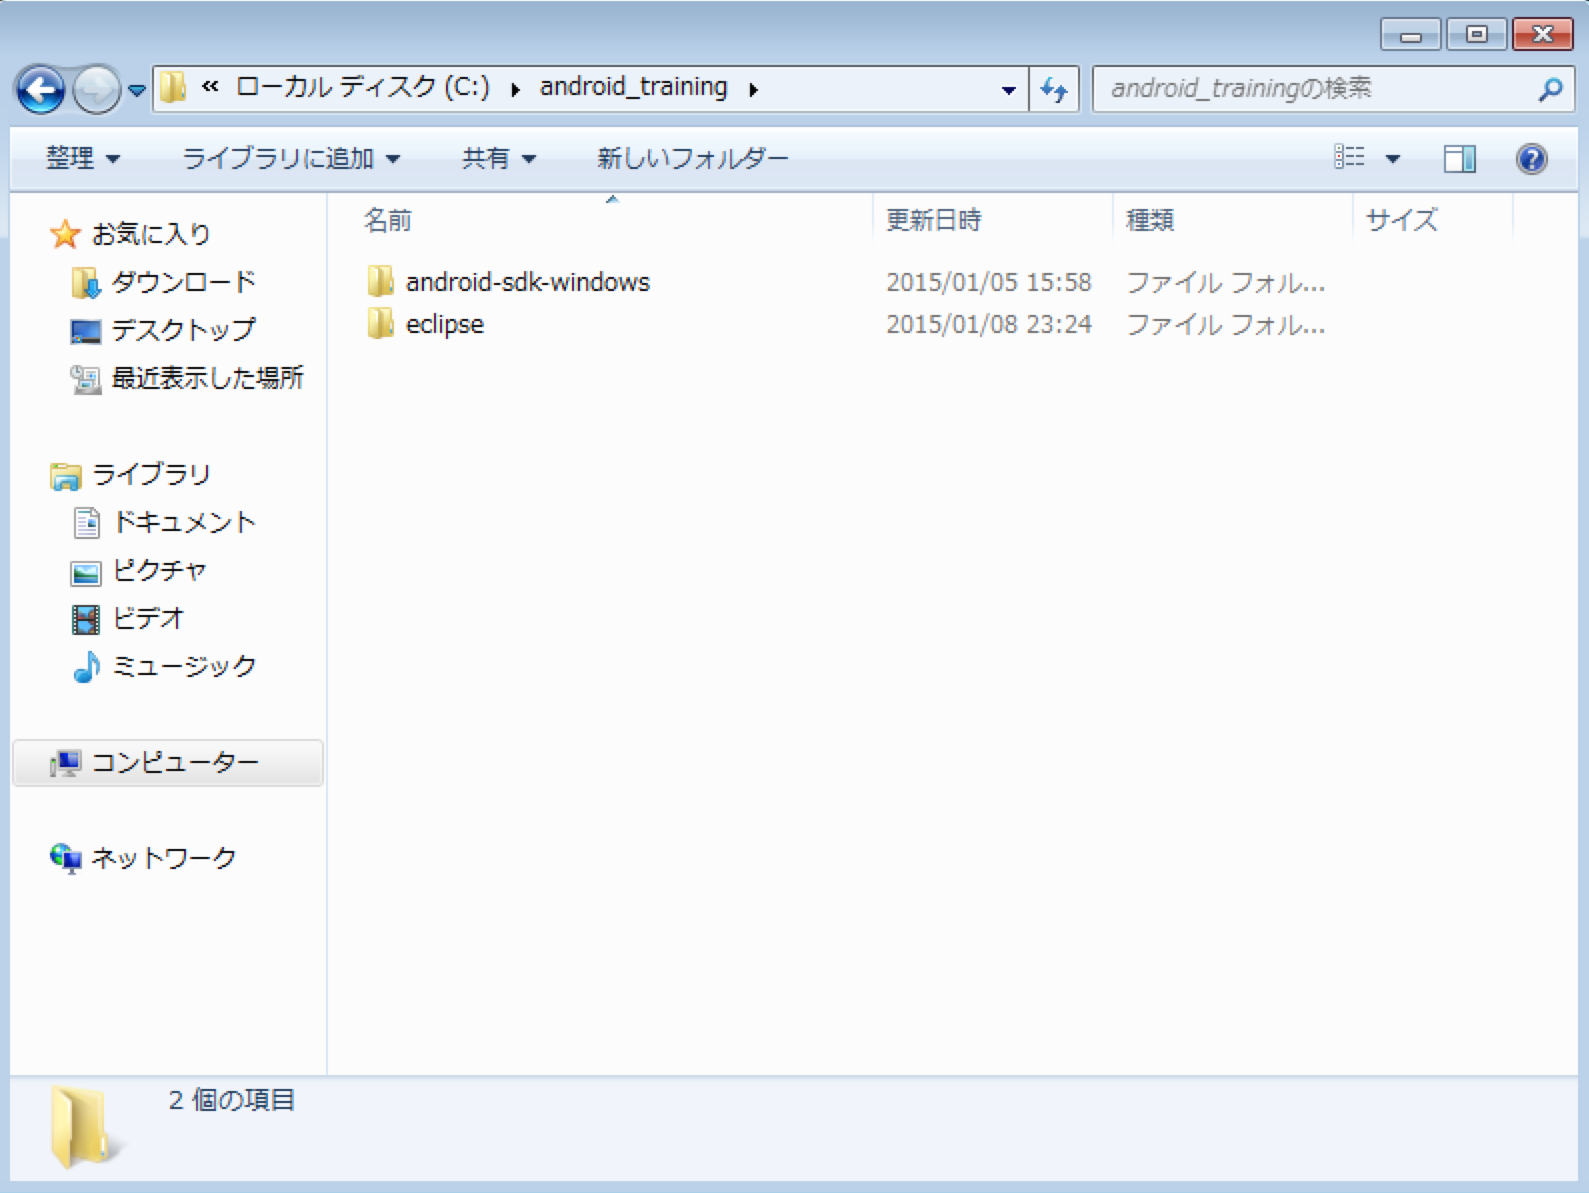The image size is (1589, 1193).
Task: Sort by the サイズ column header
Action: 1401,220
